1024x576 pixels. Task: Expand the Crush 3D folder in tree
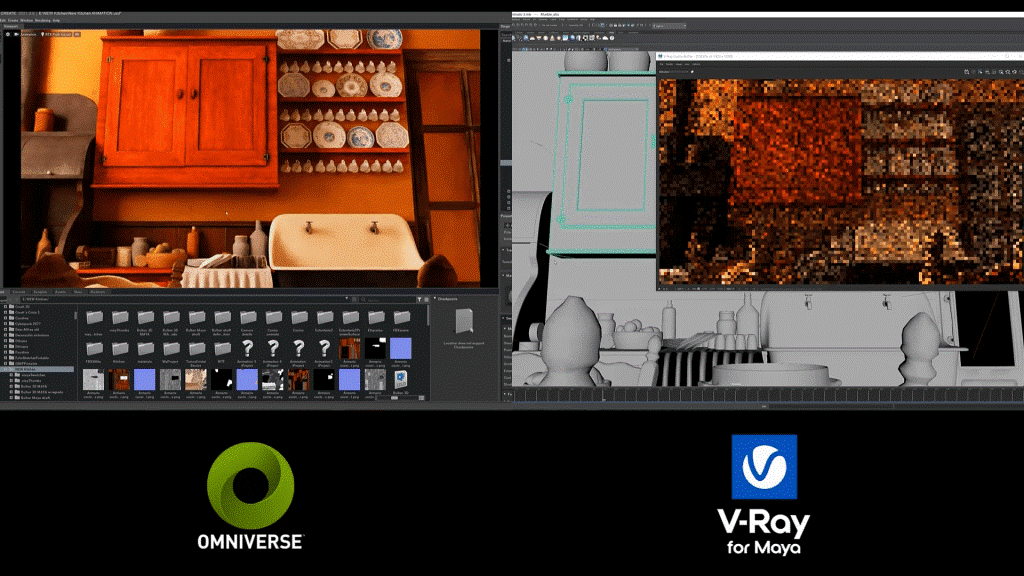click(5, 306)
